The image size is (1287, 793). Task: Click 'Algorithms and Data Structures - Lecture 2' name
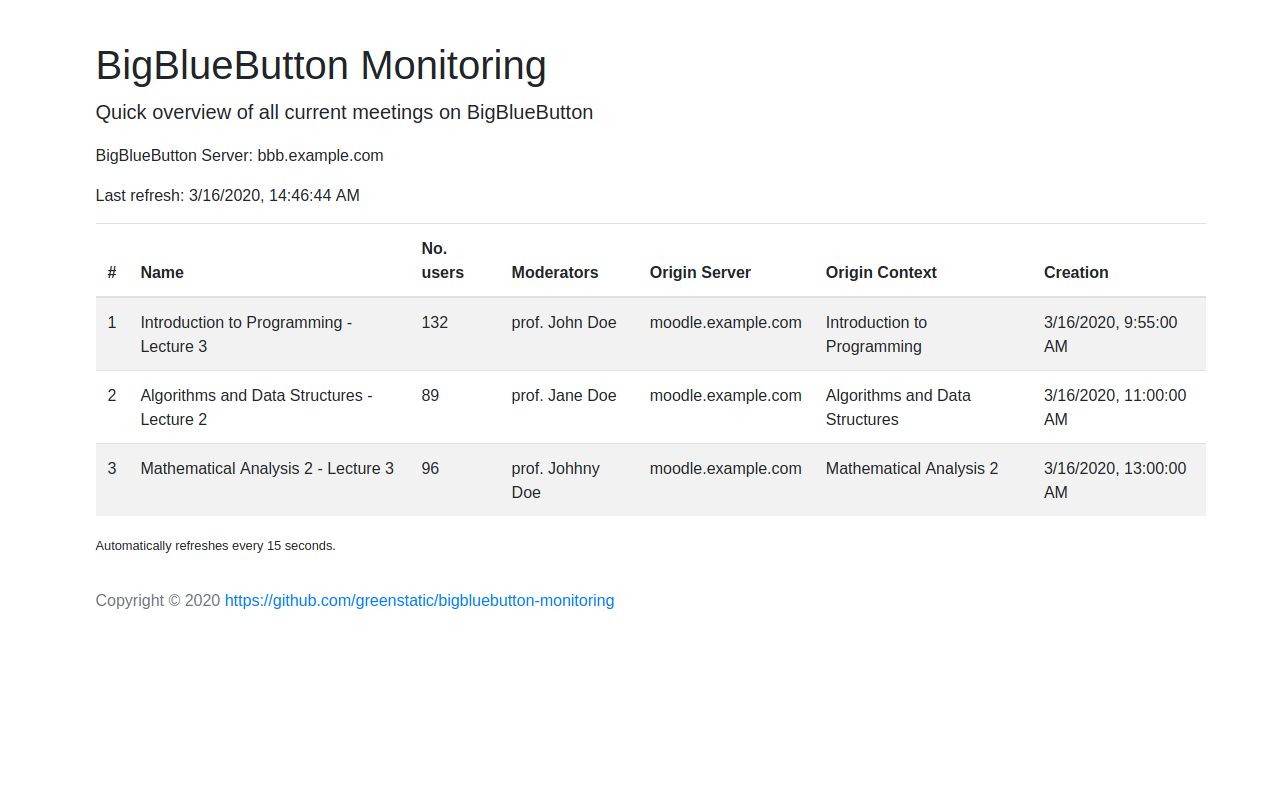click(x=256, y=408)
